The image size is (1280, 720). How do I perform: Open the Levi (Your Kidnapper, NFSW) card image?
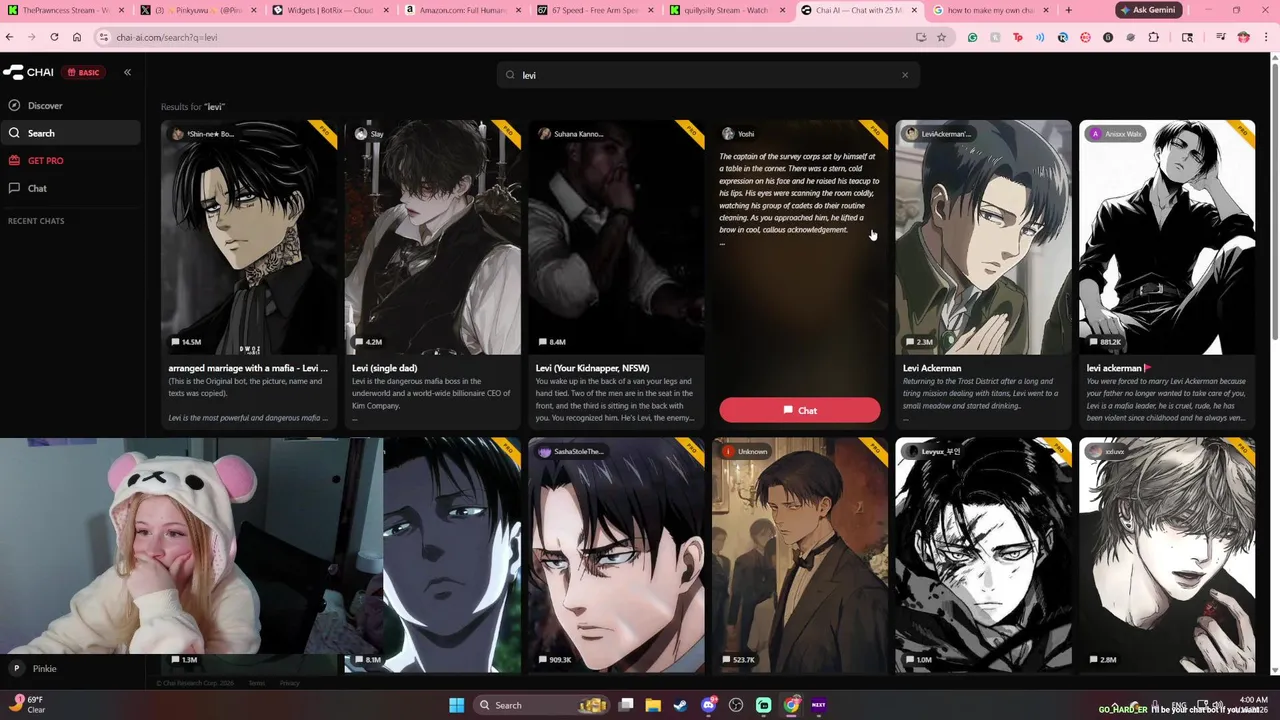(616, 238)
